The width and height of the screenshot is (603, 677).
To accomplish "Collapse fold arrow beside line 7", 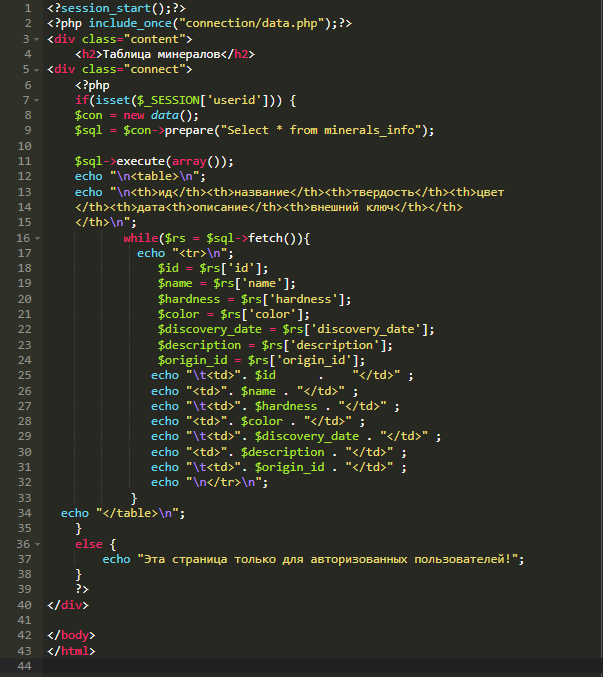I will (x=37, y=101).
